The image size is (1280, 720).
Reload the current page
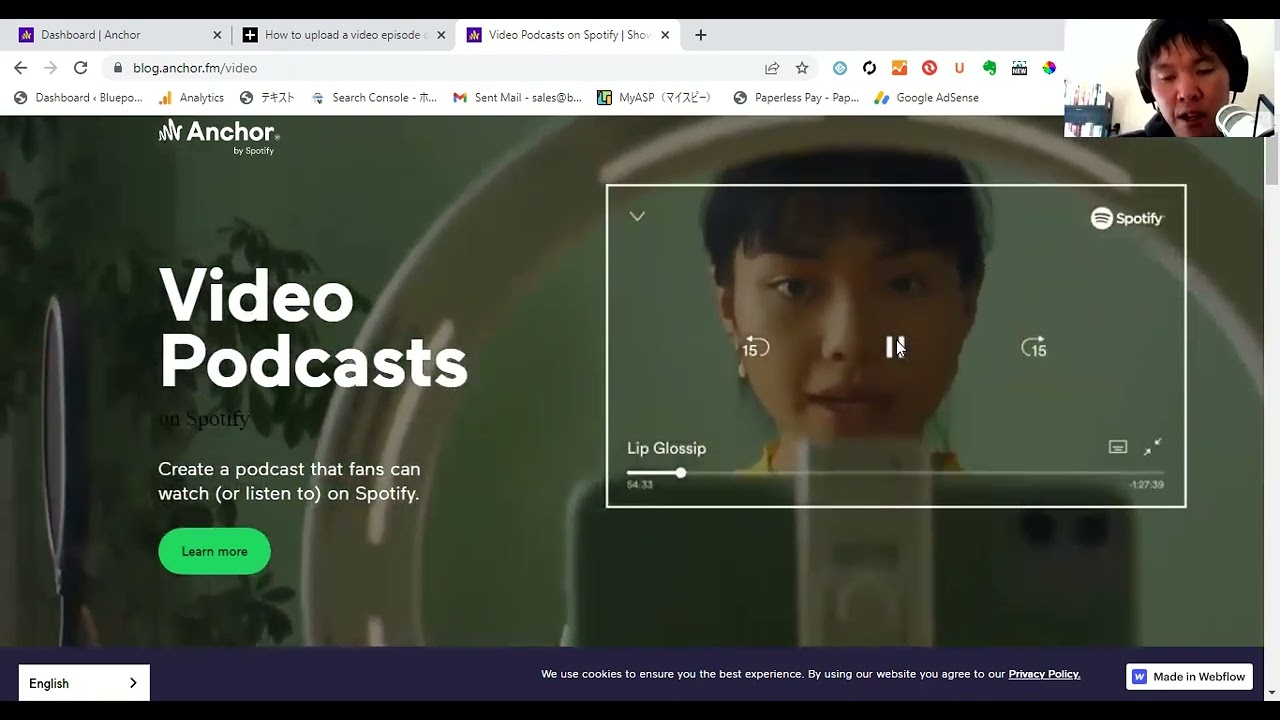coord(81,68)
